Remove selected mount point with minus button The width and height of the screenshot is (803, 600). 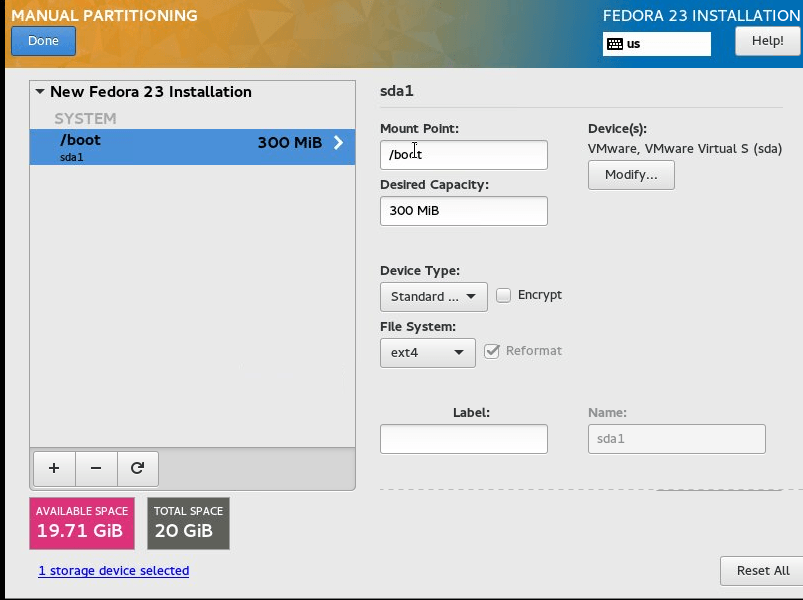click(x=96, y=468)
